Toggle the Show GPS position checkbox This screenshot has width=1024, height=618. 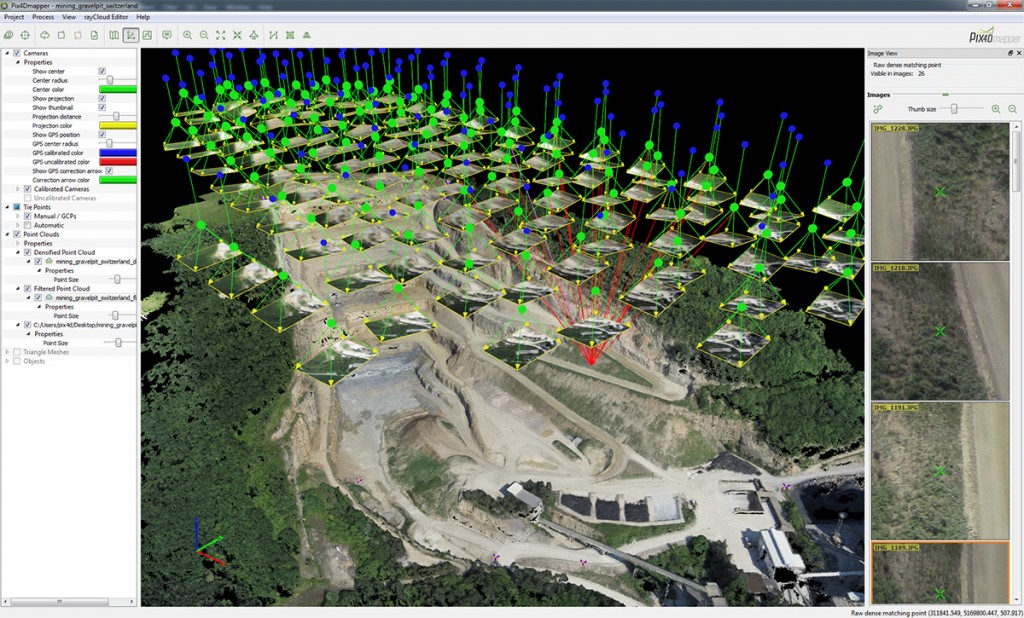pyautogui.click(x=102, y=134)
